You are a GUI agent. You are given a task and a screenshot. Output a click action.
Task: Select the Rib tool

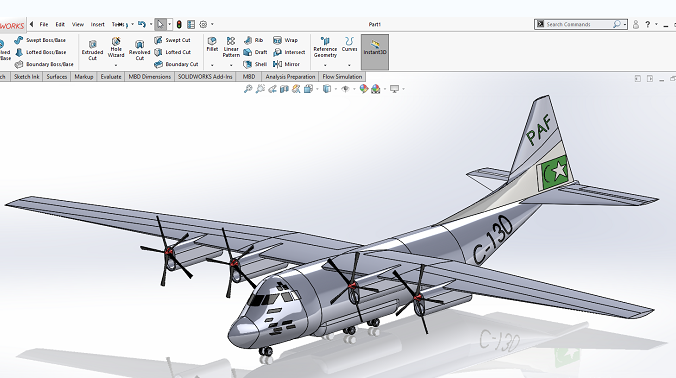click(254, 40)
